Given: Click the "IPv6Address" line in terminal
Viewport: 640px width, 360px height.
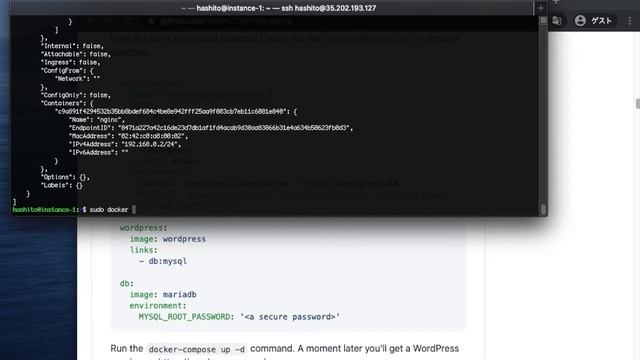Looking at the screenshot, I should tap(98, 152).
